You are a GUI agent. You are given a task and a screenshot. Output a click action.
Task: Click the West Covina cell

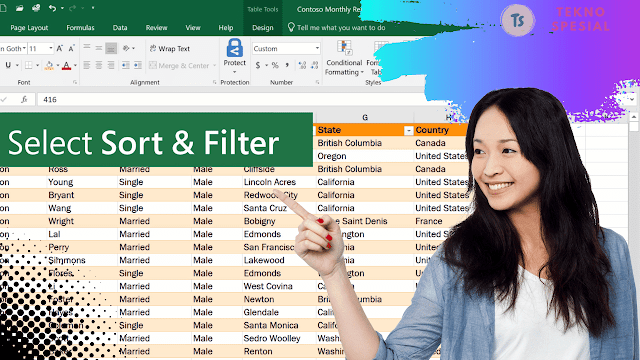(279, 286)
